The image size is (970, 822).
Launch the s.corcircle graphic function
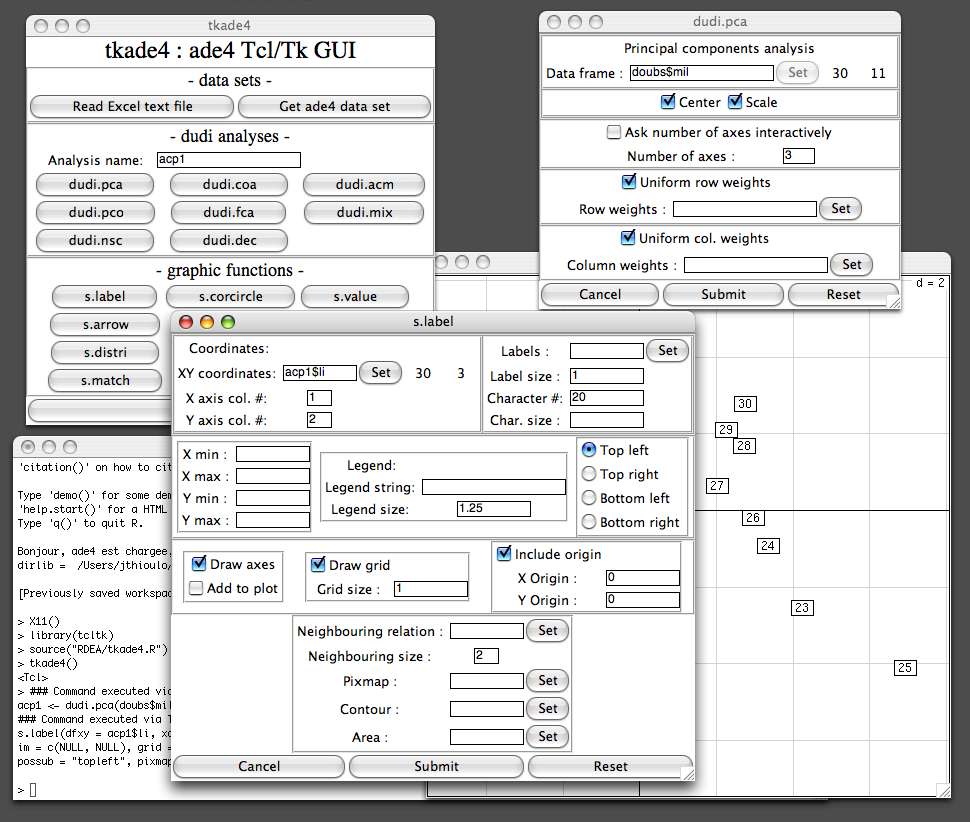(230, 297)
